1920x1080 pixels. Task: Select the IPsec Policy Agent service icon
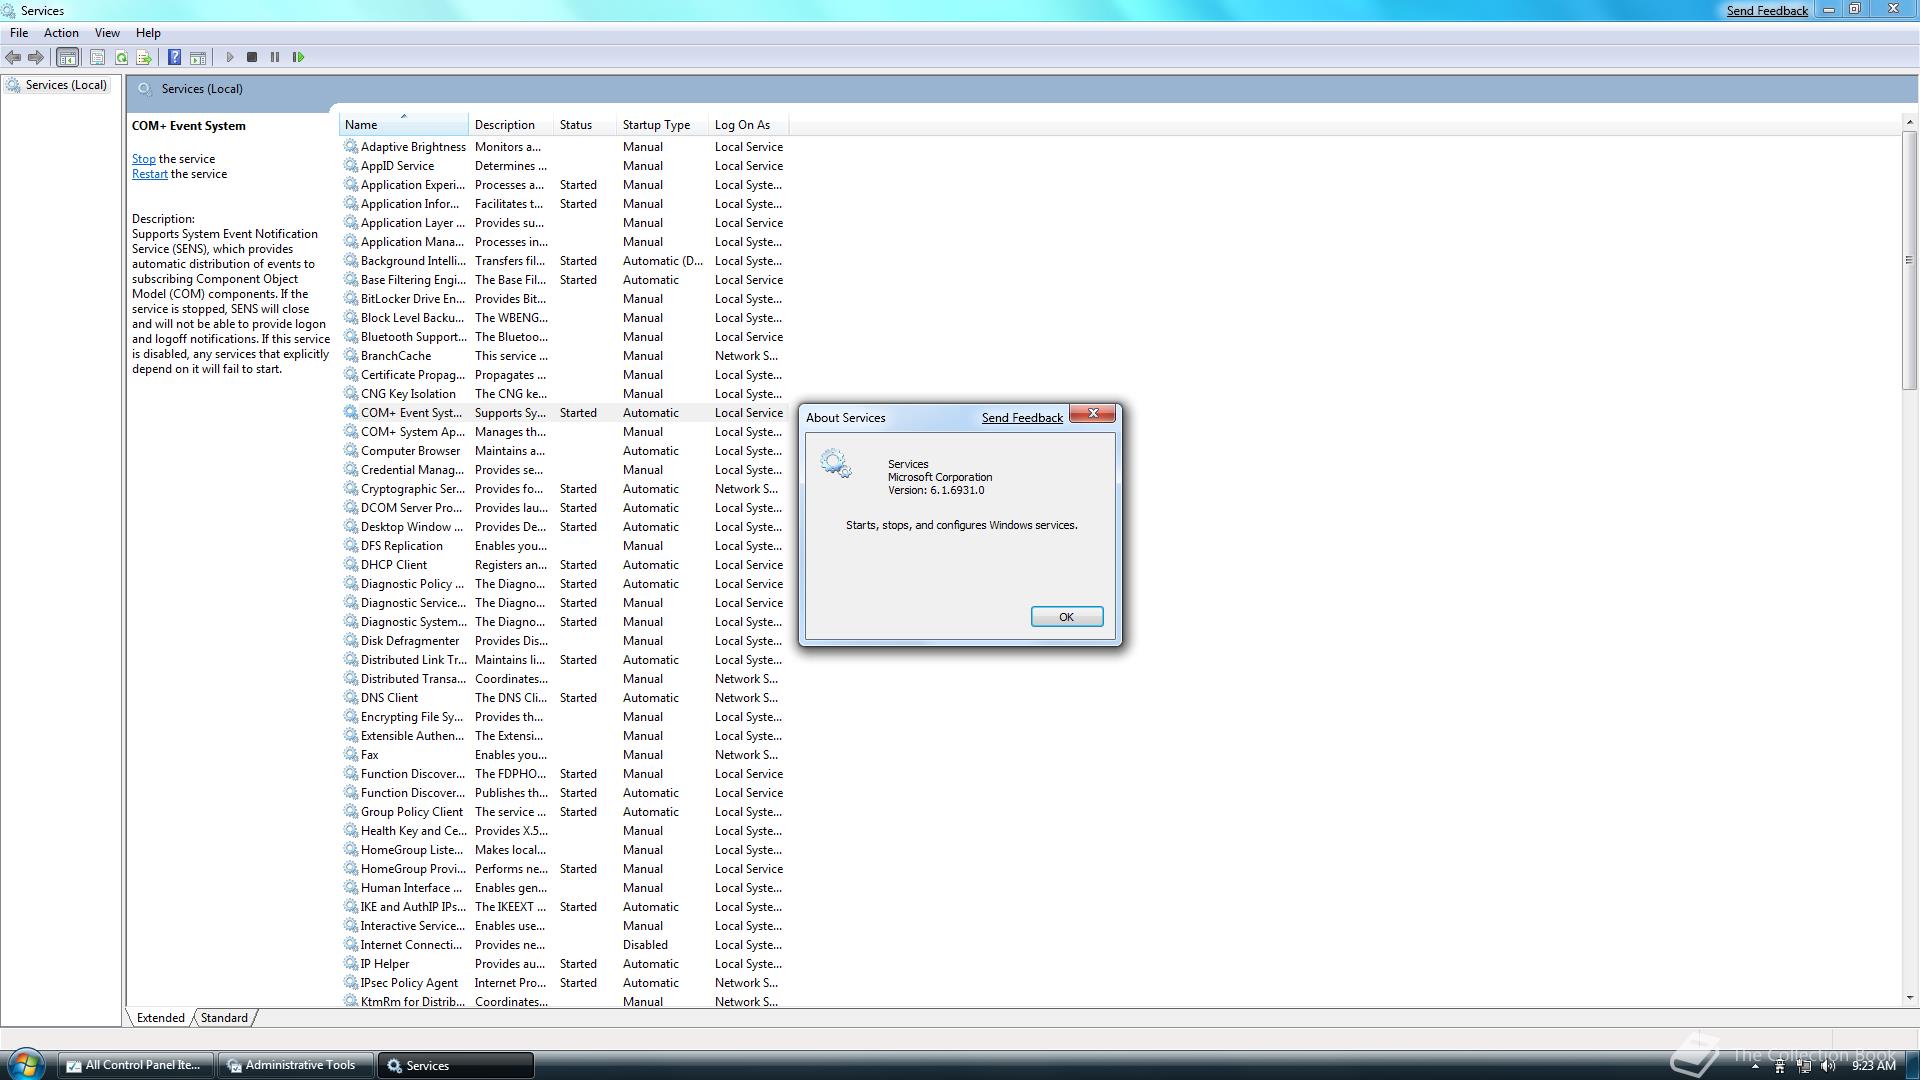[x=351, y=983]
